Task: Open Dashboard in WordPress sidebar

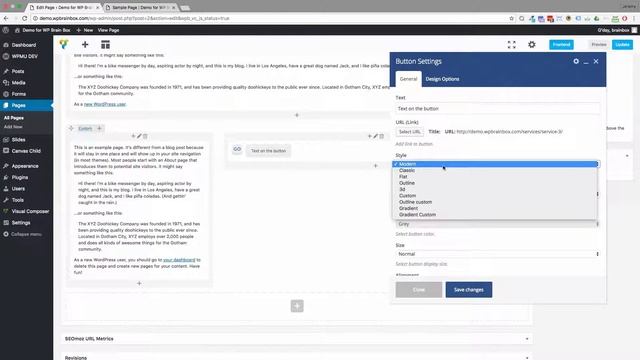Action: click(x=24, y=45)
